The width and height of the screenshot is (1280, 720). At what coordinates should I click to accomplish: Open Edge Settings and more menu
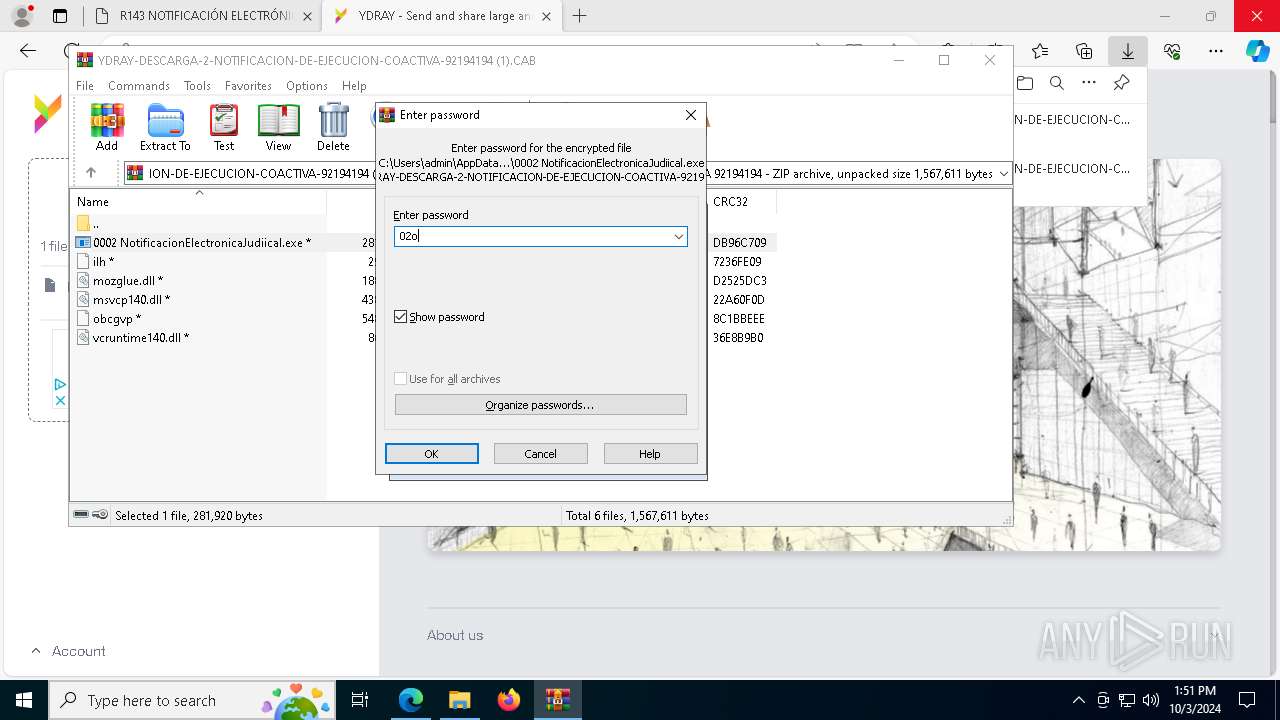coord(1216,51)
